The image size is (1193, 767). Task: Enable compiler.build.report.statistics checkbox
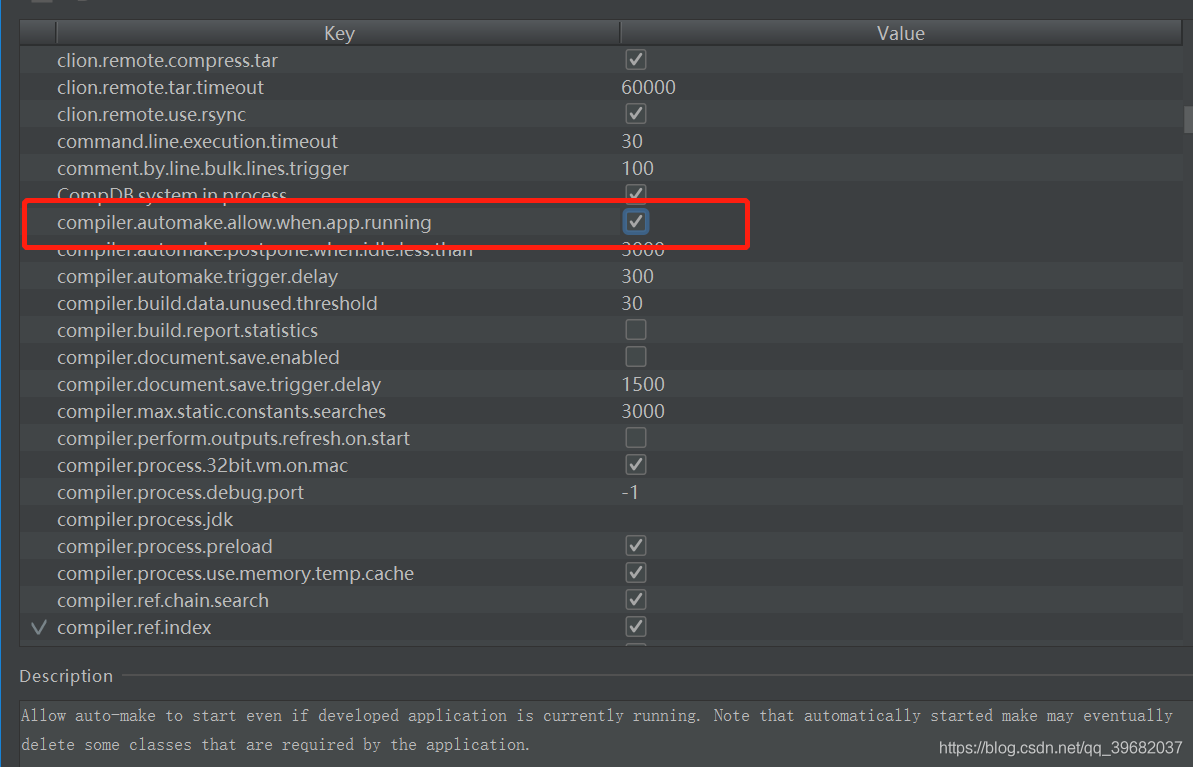click(636, 330)
